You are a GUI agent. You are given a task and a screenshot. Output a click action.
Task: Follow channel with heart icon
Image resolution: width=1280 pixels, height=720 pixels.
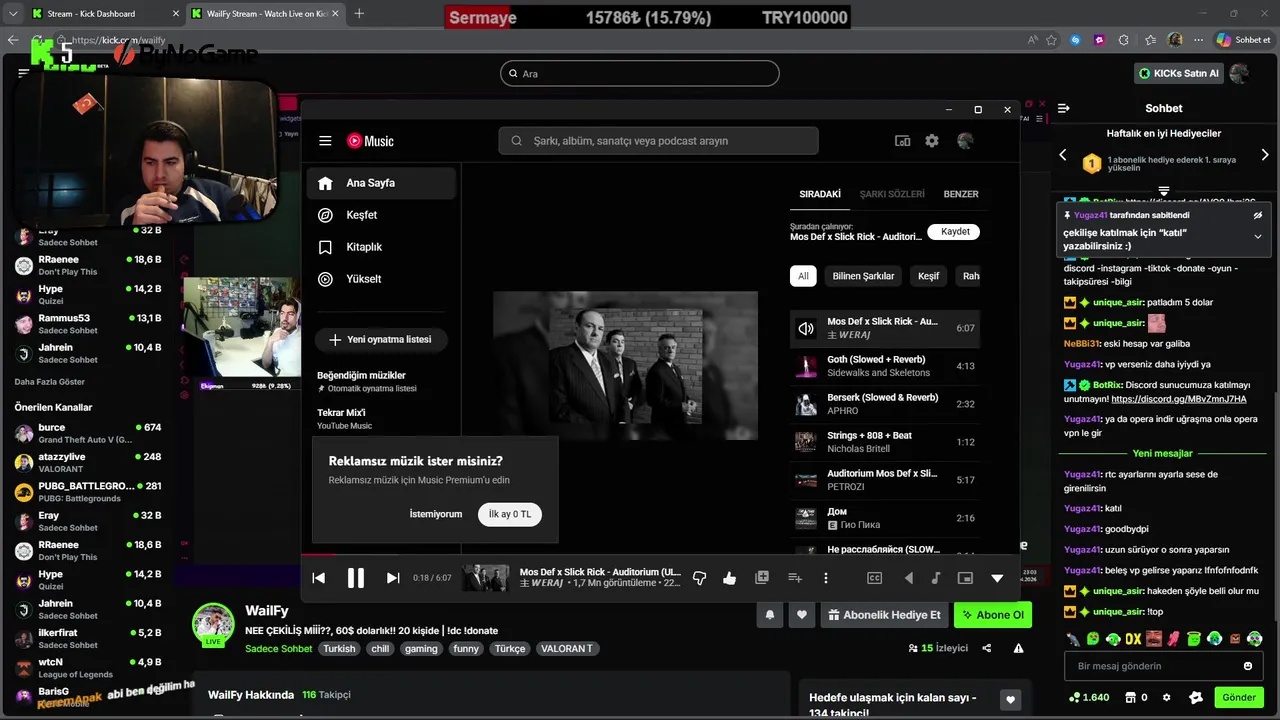801,615
